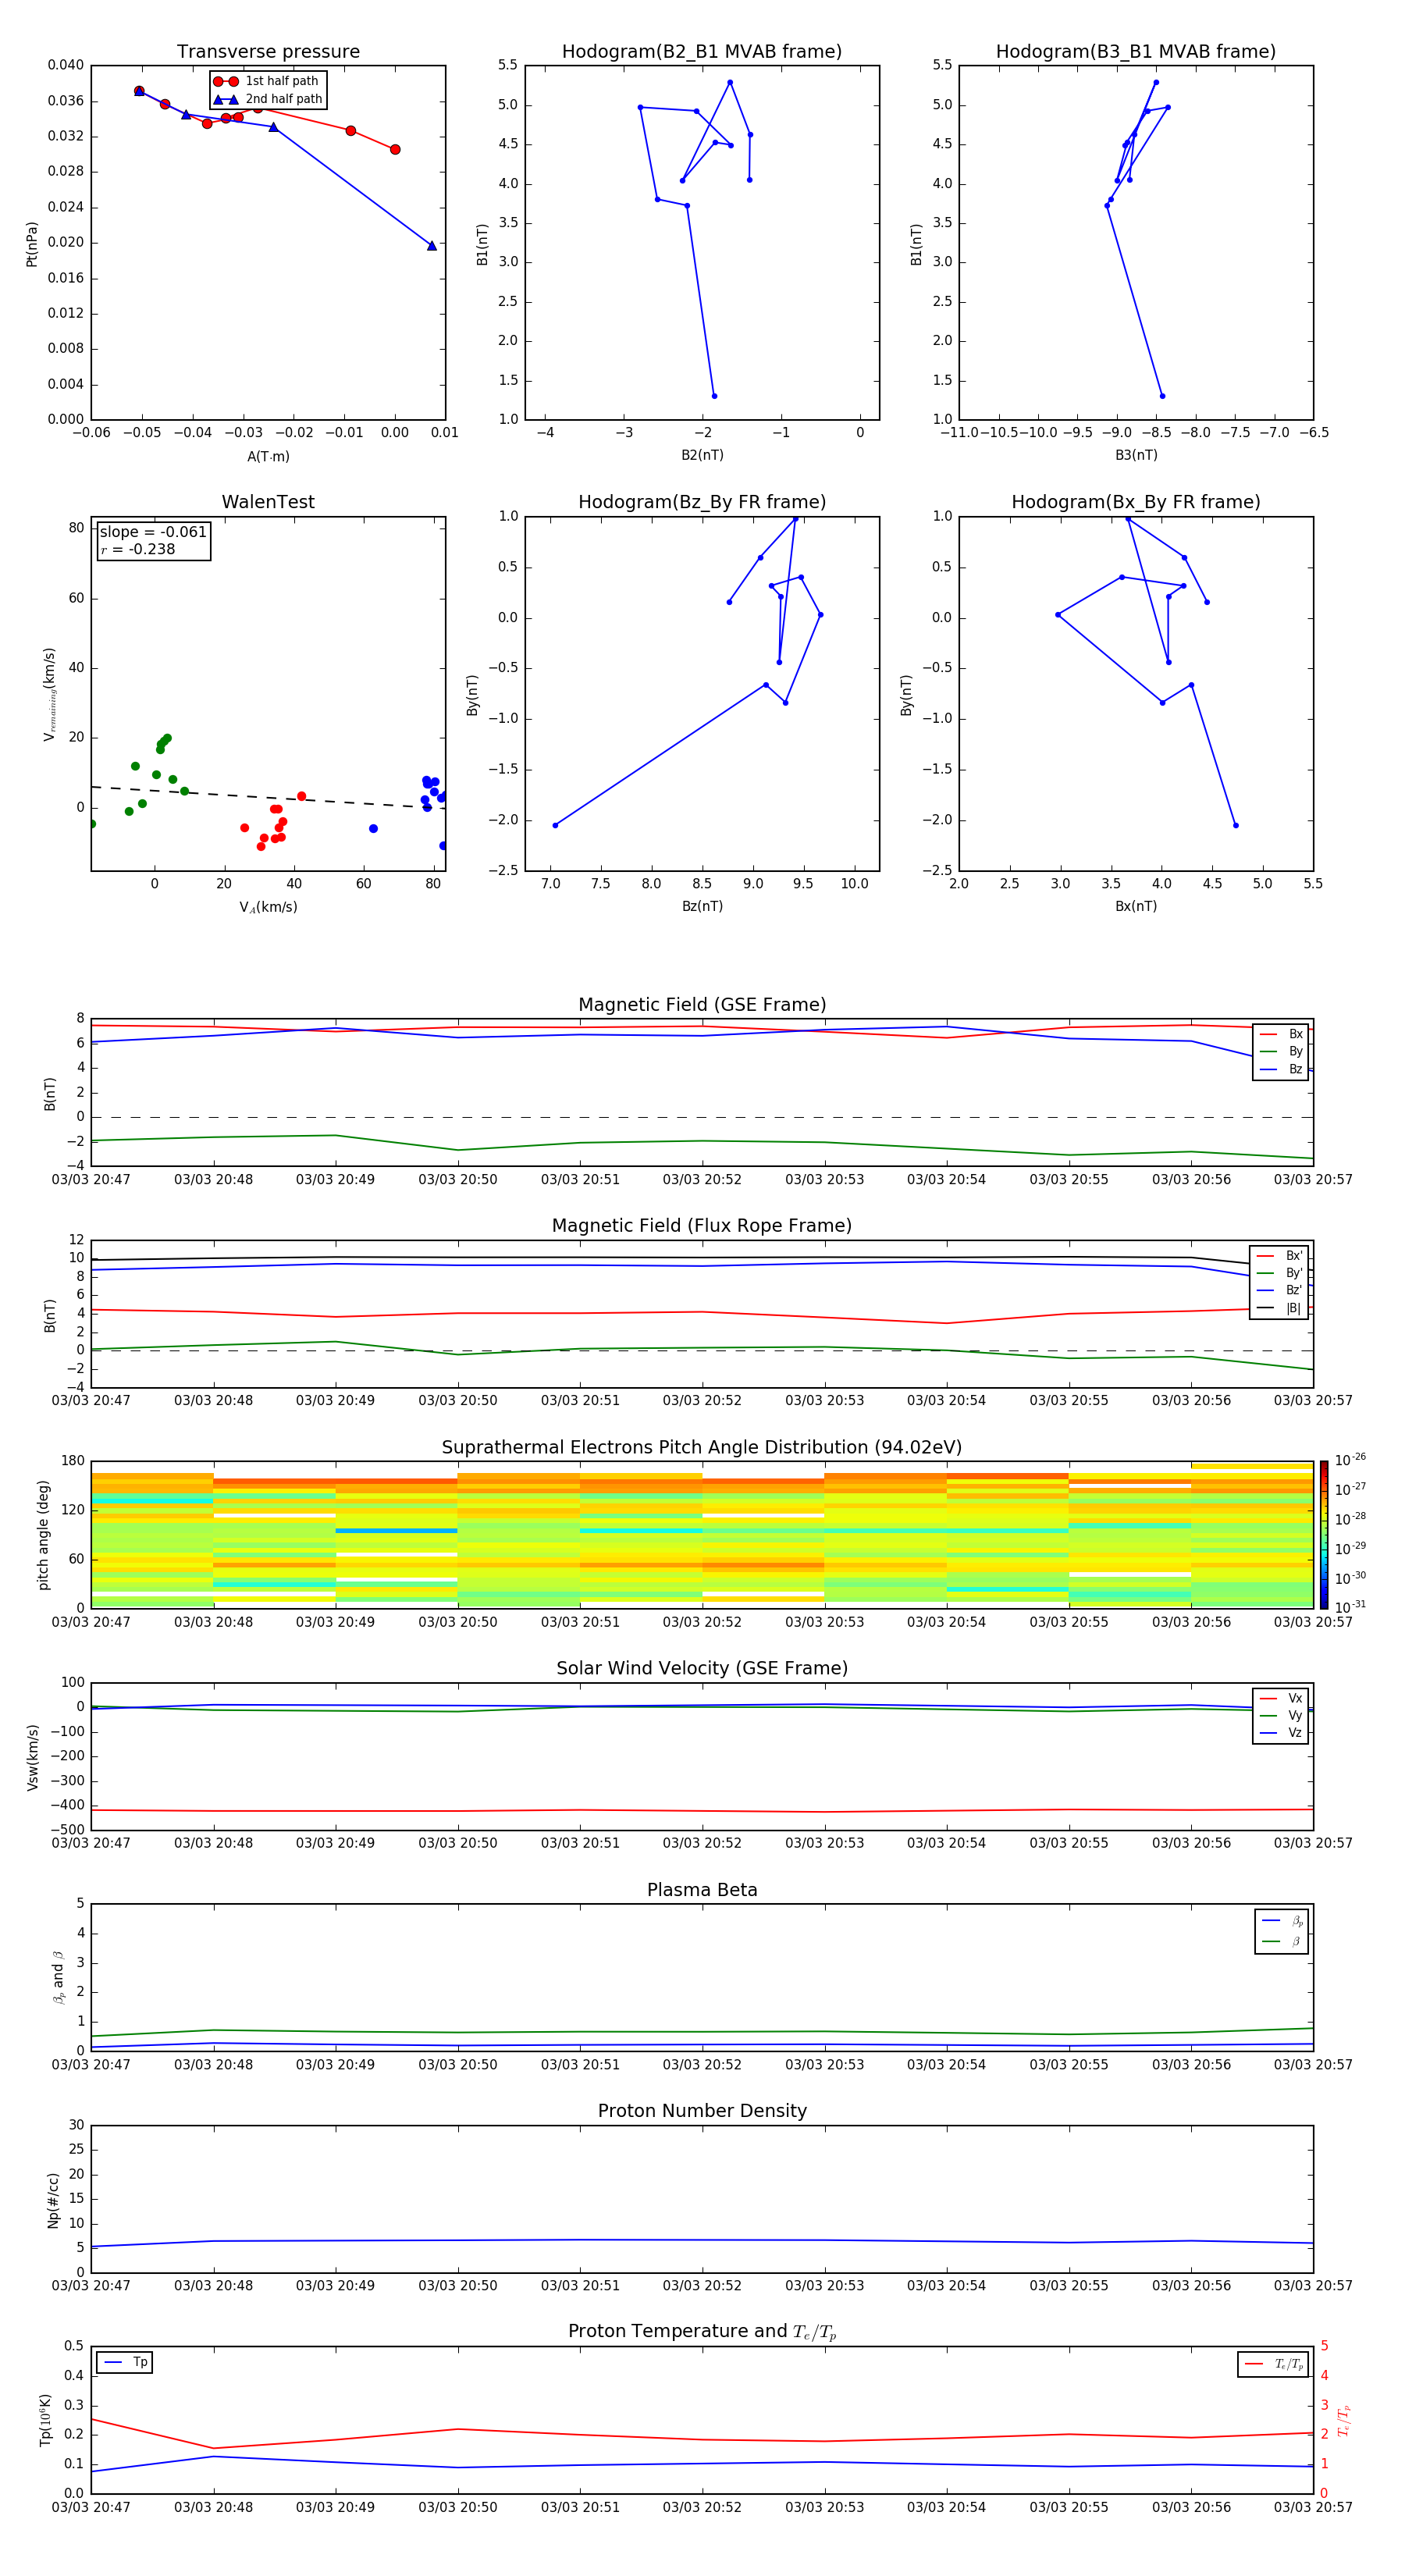Click the 'Magnetic Field (GSE Frame)' title
The height and width of the screenshot is (2576, 1405).
click(x=702, y=1005)
